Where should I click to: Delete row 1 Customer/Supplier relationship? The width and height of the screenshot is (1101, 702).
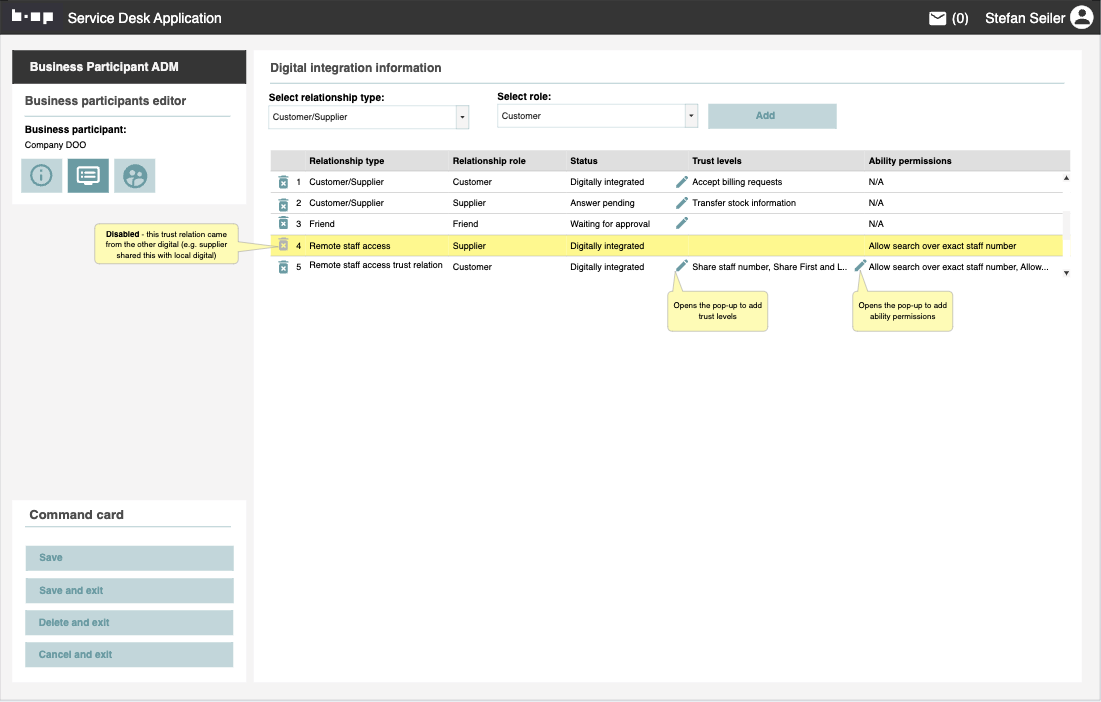pos(283,182)
